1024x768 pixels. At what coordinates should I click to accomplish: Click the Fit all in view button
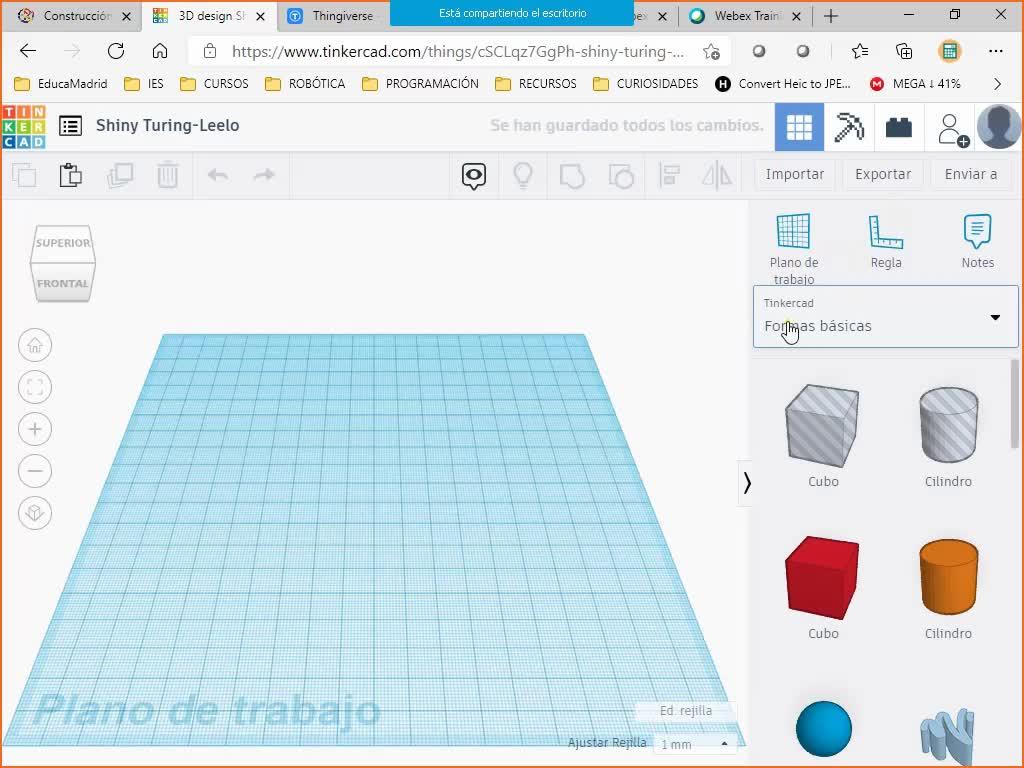point(35,387)
